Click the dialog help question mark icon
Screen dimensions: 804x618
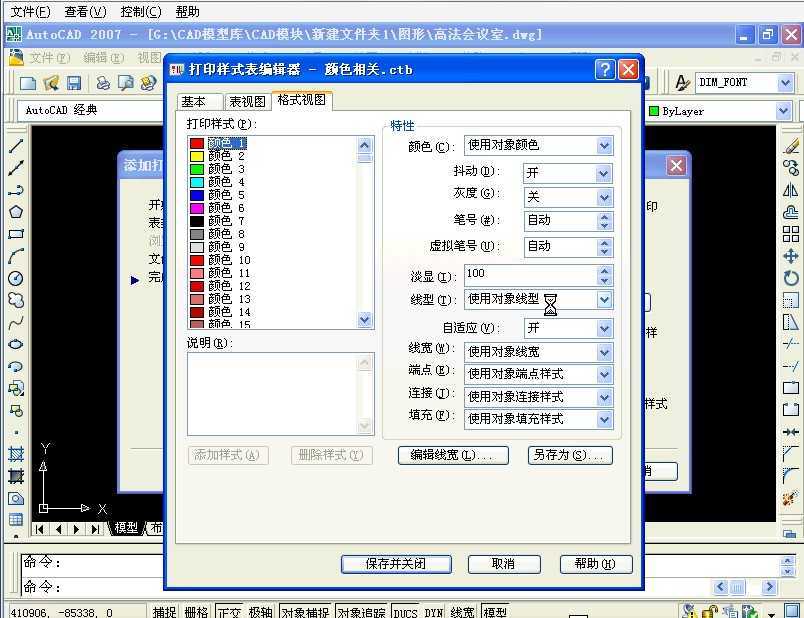click(605, 69)
